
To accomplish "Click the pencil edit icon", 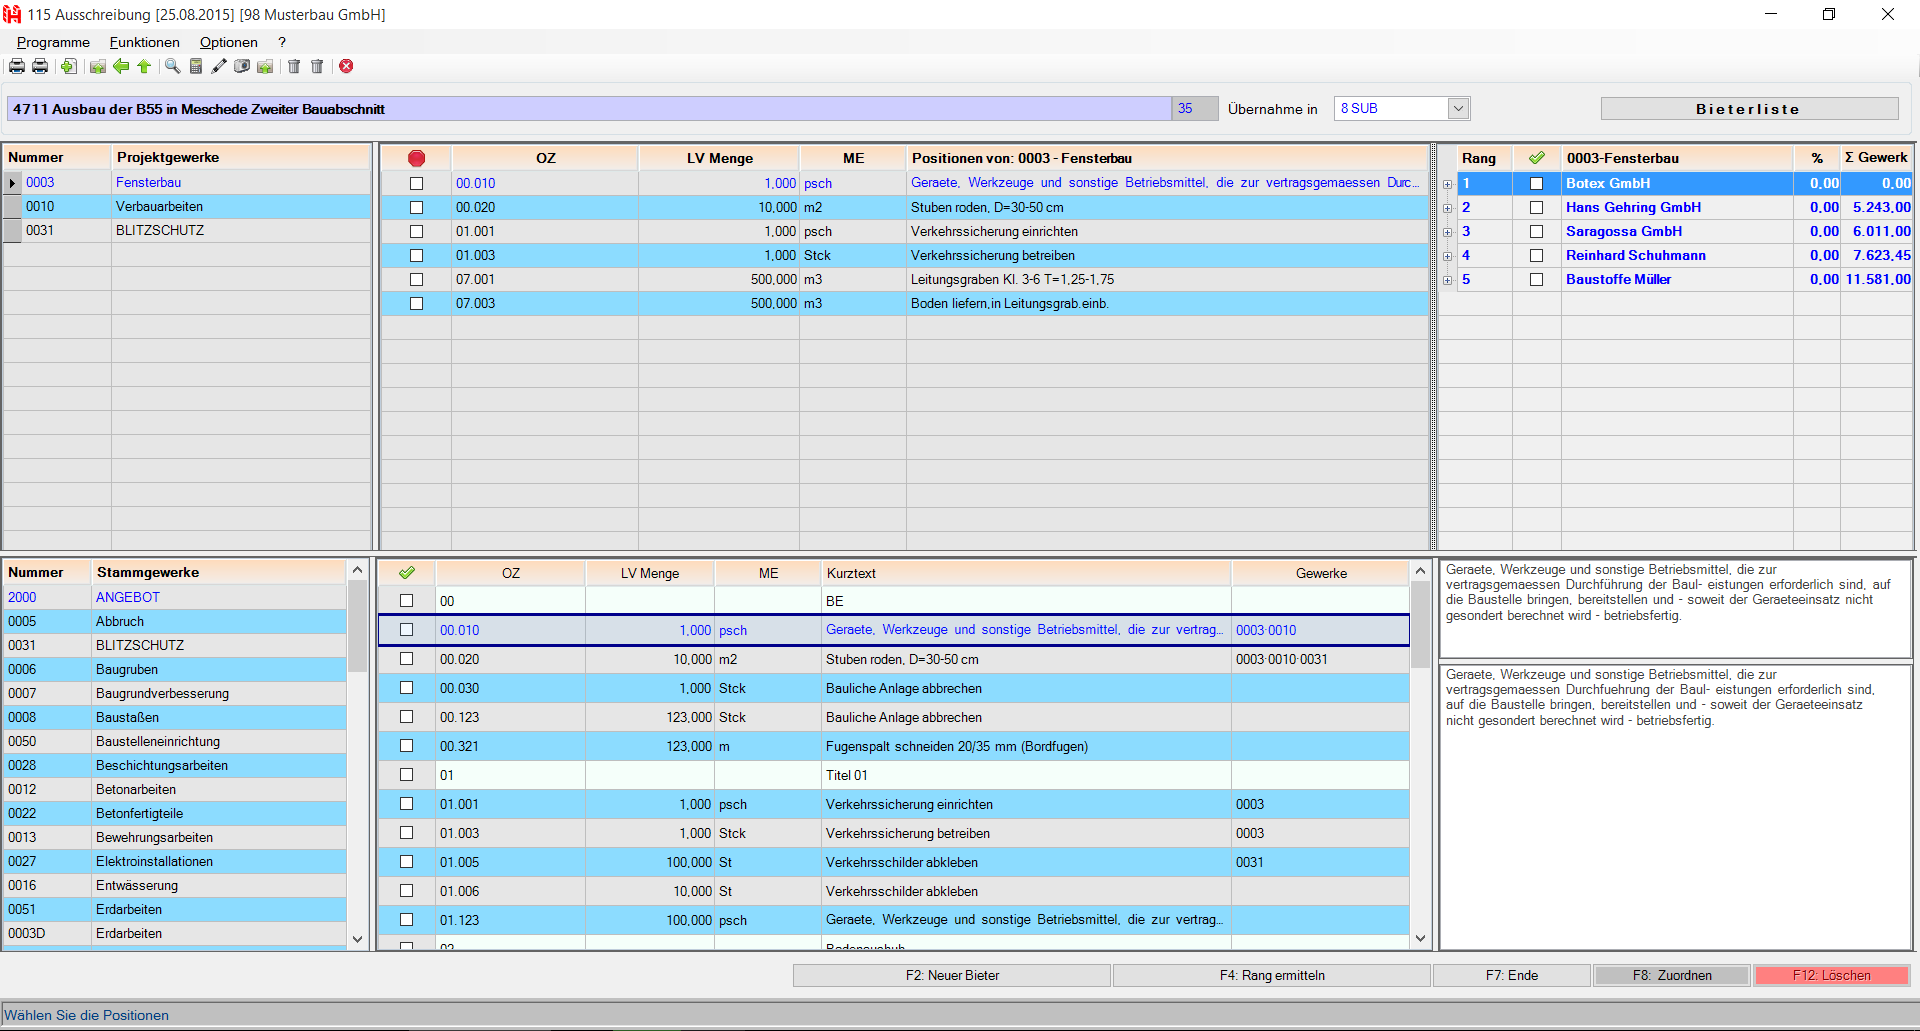I will 219,67.
